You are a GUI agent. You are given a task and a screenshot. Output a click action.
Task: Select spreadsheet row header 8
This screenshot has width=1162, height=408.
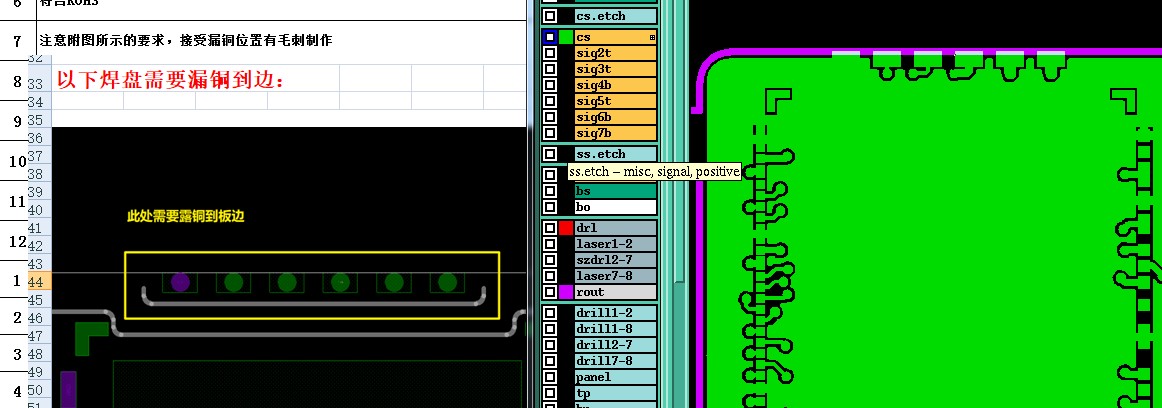coord(14,81)
